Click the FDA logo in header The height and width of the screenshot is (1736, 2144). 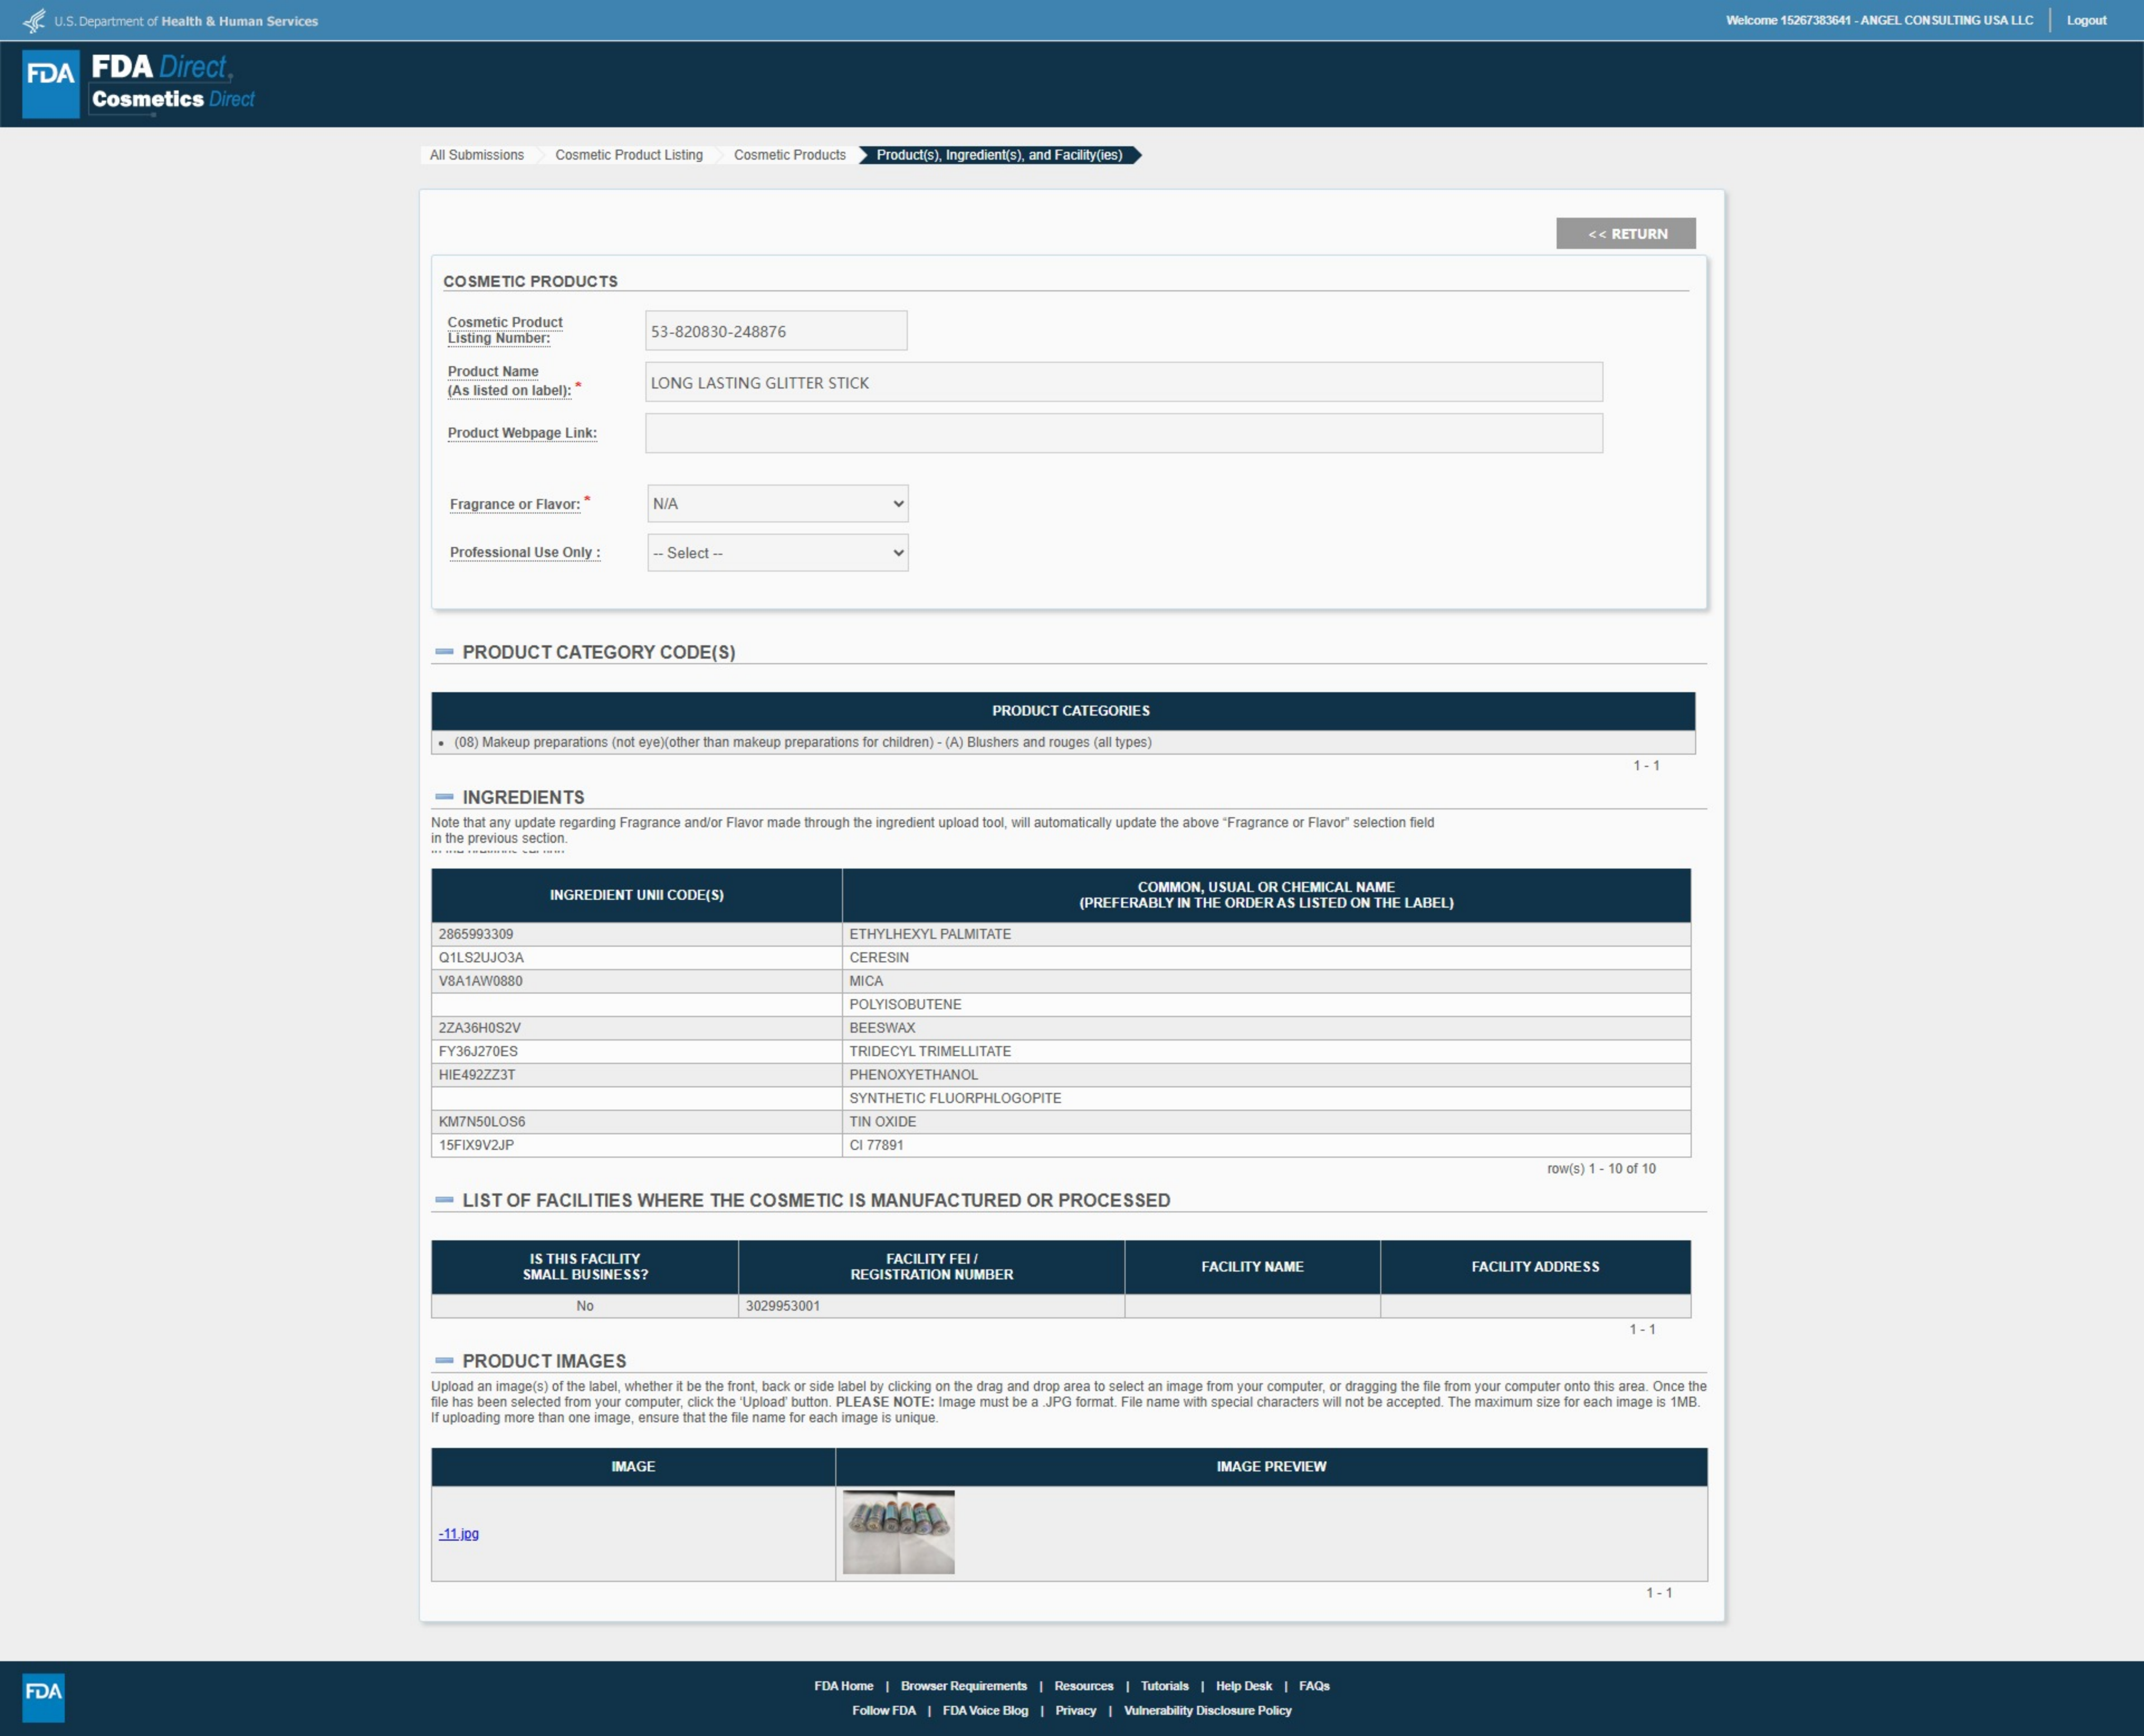[51, 83]
